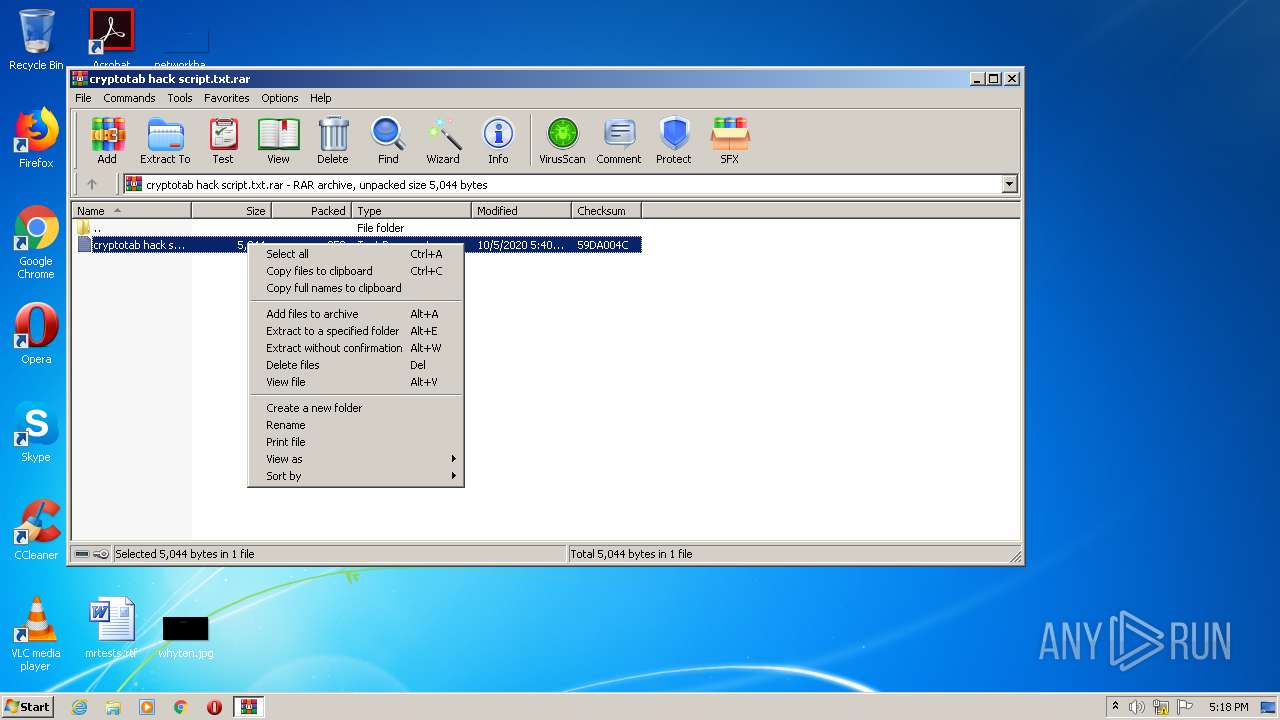This screenshot has width=1280, height=720.
Task: Go up one level arrow button
Action: pos(92,184)
